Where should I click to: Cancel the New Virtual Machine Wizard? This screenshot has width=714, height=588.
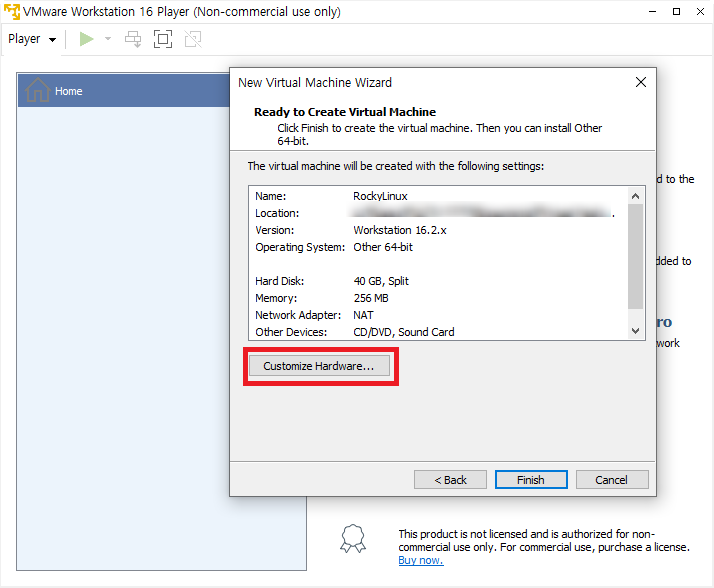(x=612, y=480)
